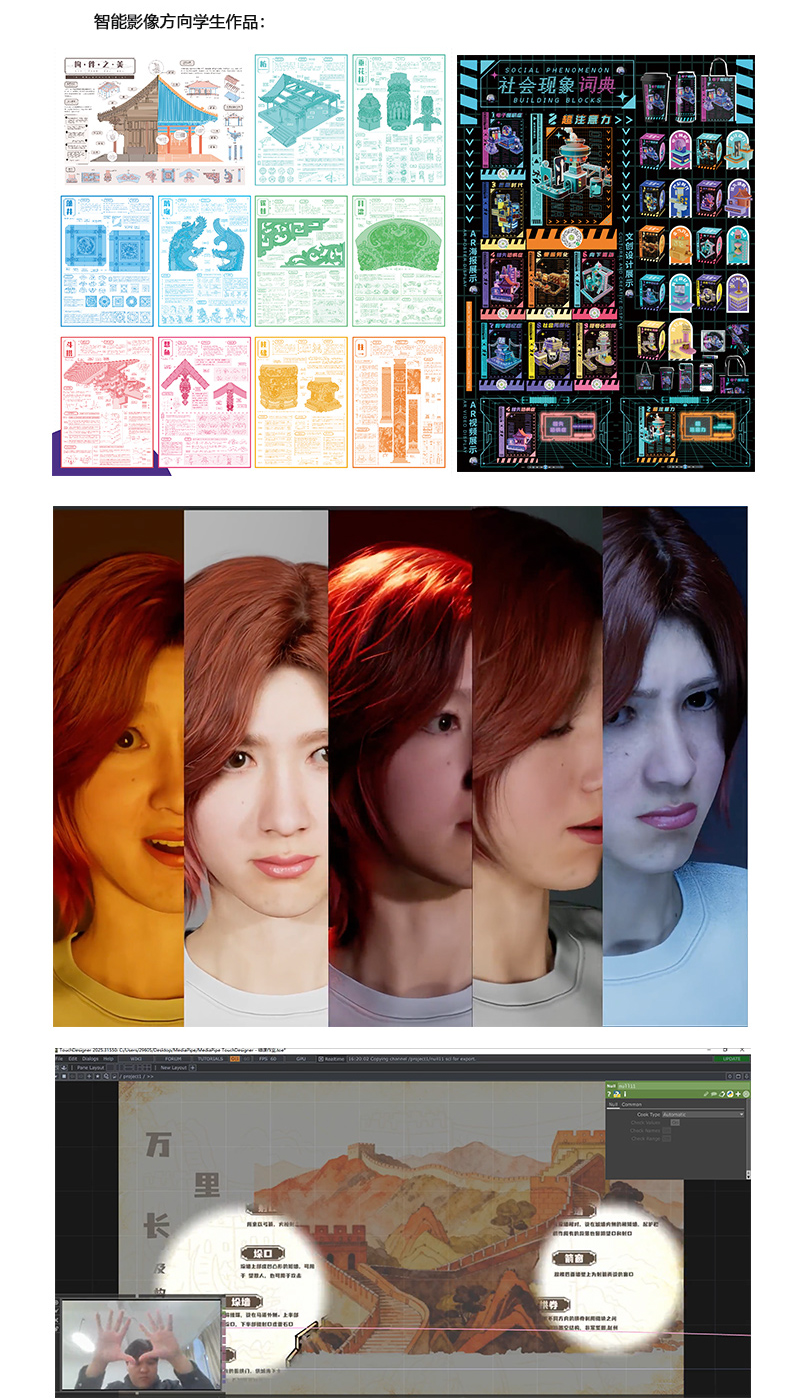Click the plus icon in parameter header

coord(737,1094)
